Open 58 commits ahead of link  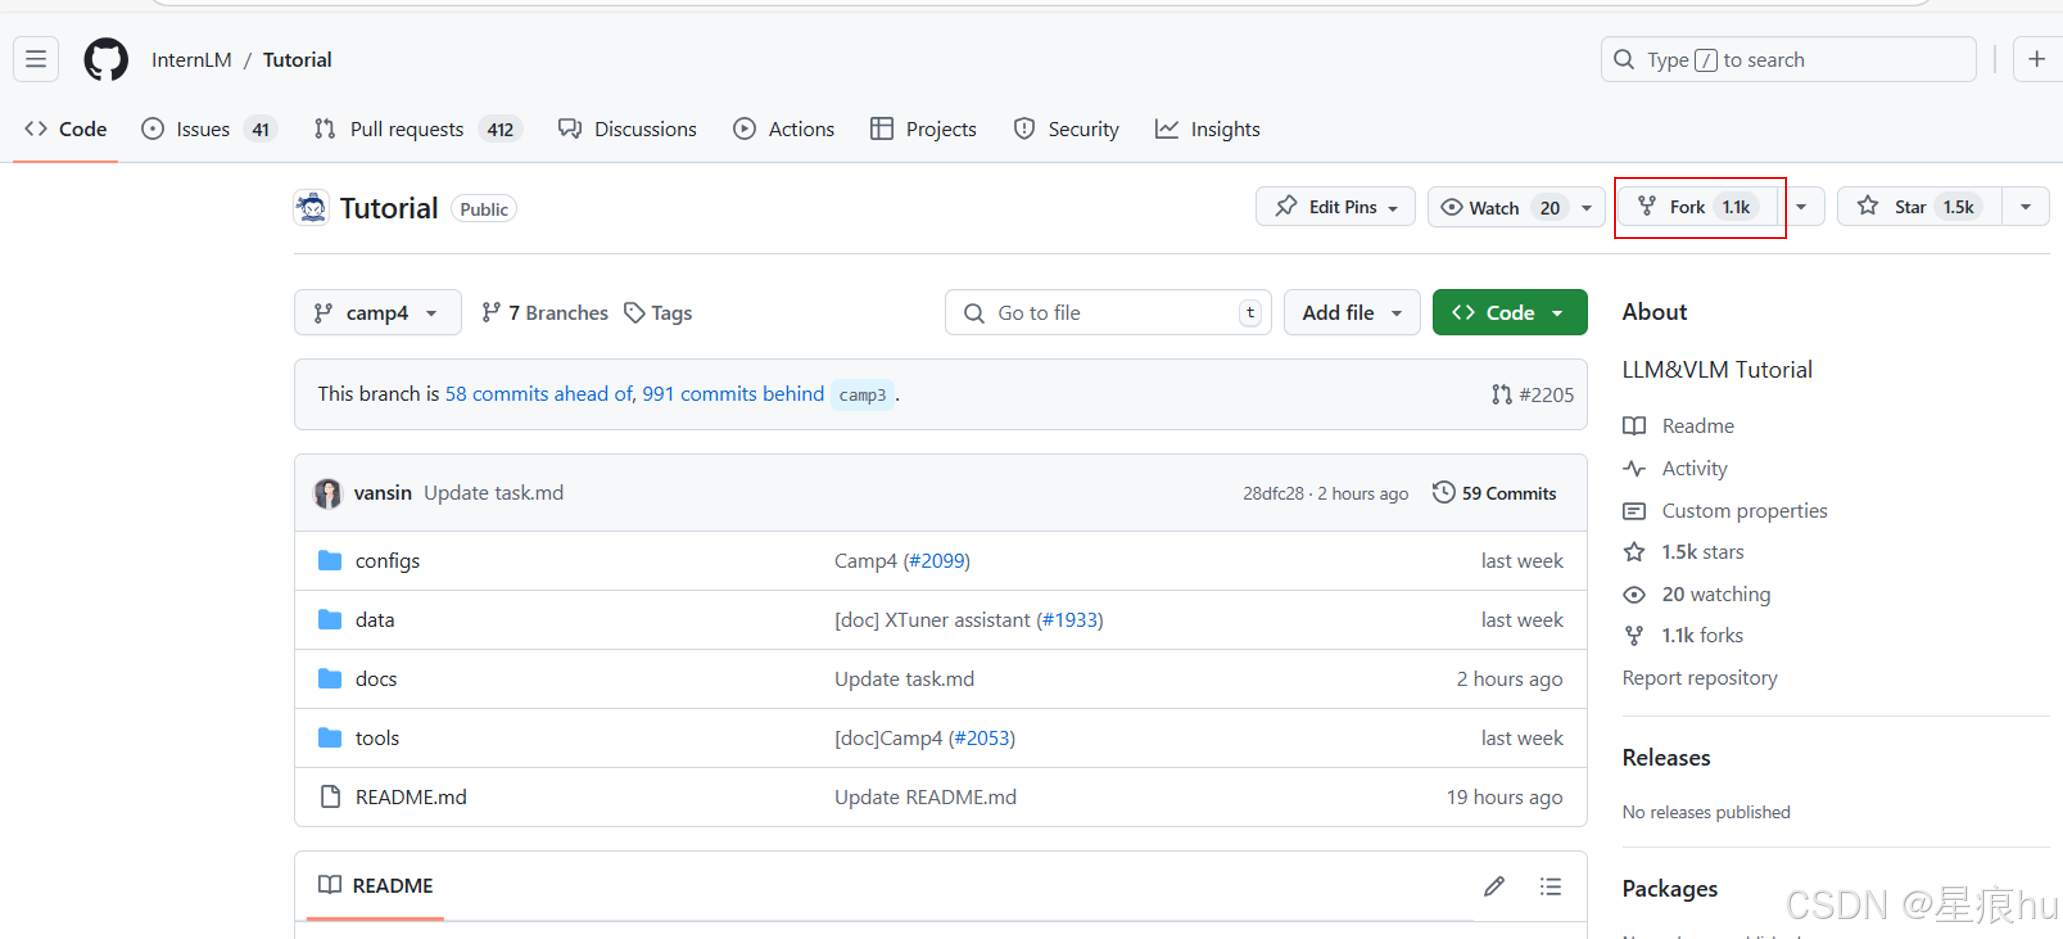pyautogui.click(x=538, y=394)
